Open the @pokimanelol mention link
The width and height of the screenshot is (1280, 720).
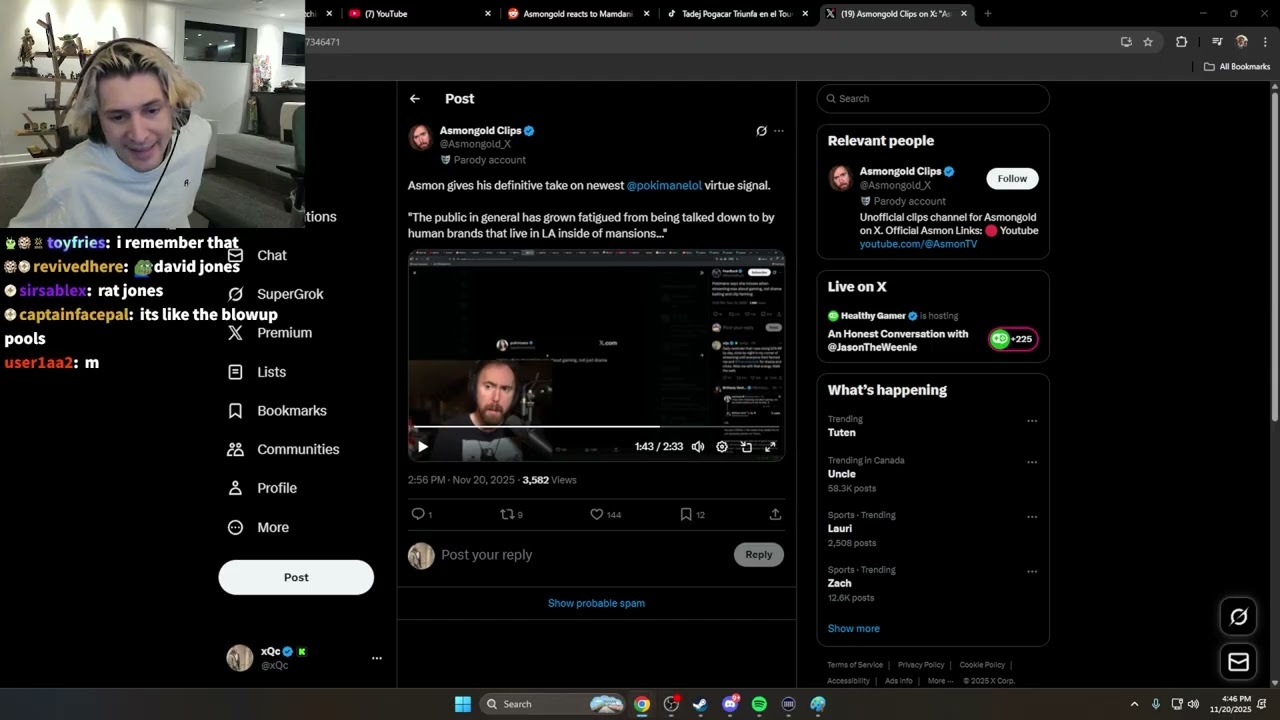(x=664, y=185)
